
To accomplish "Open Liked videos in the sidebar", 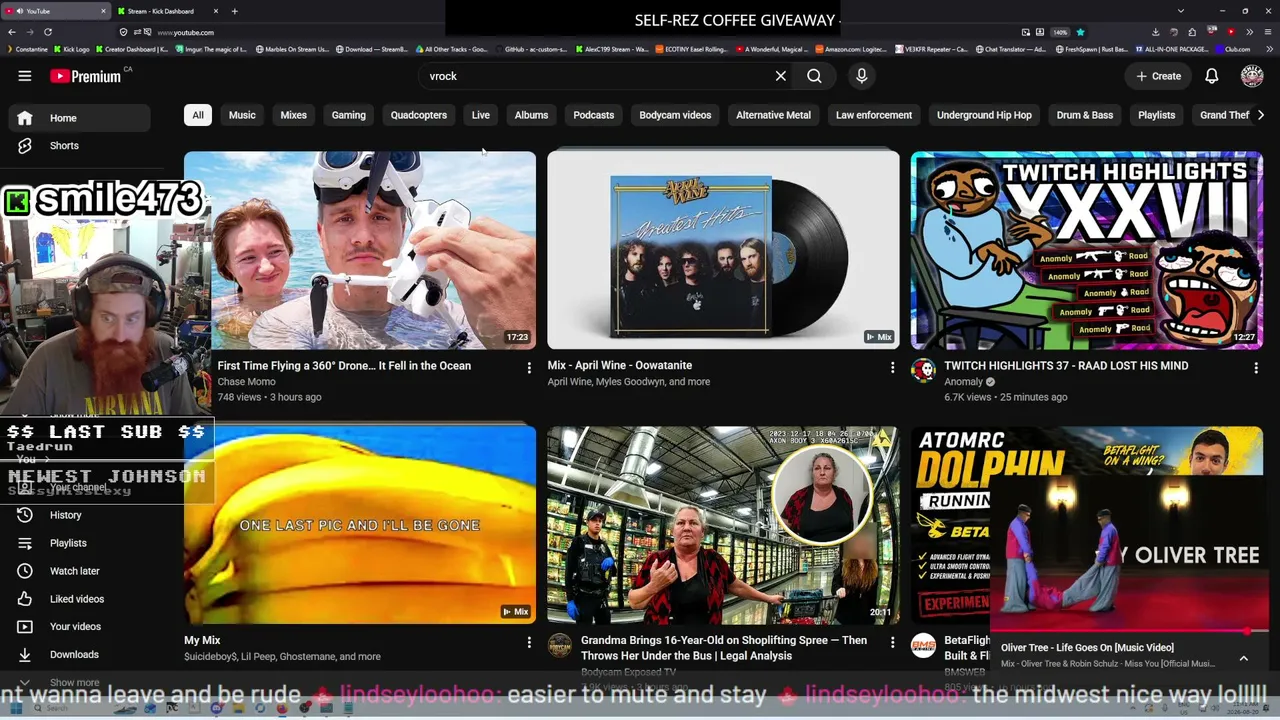I will tap(79, 599).
